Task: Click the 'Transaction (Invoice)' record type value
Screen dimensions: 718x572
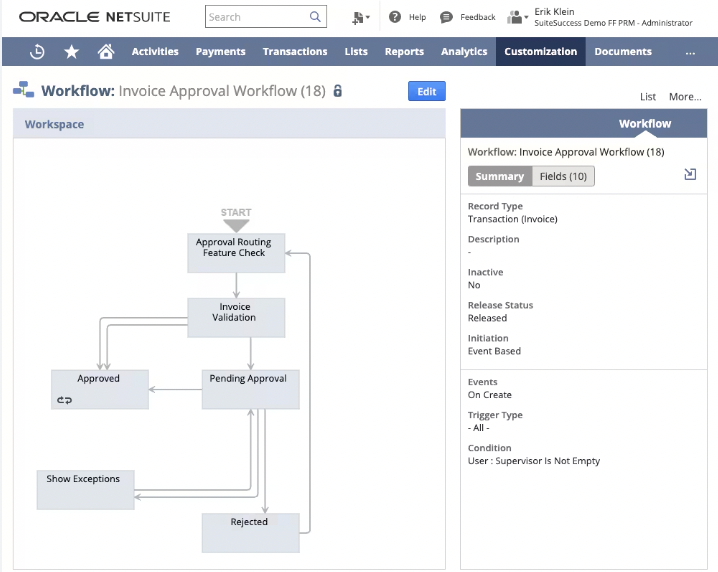Action: 512,219
